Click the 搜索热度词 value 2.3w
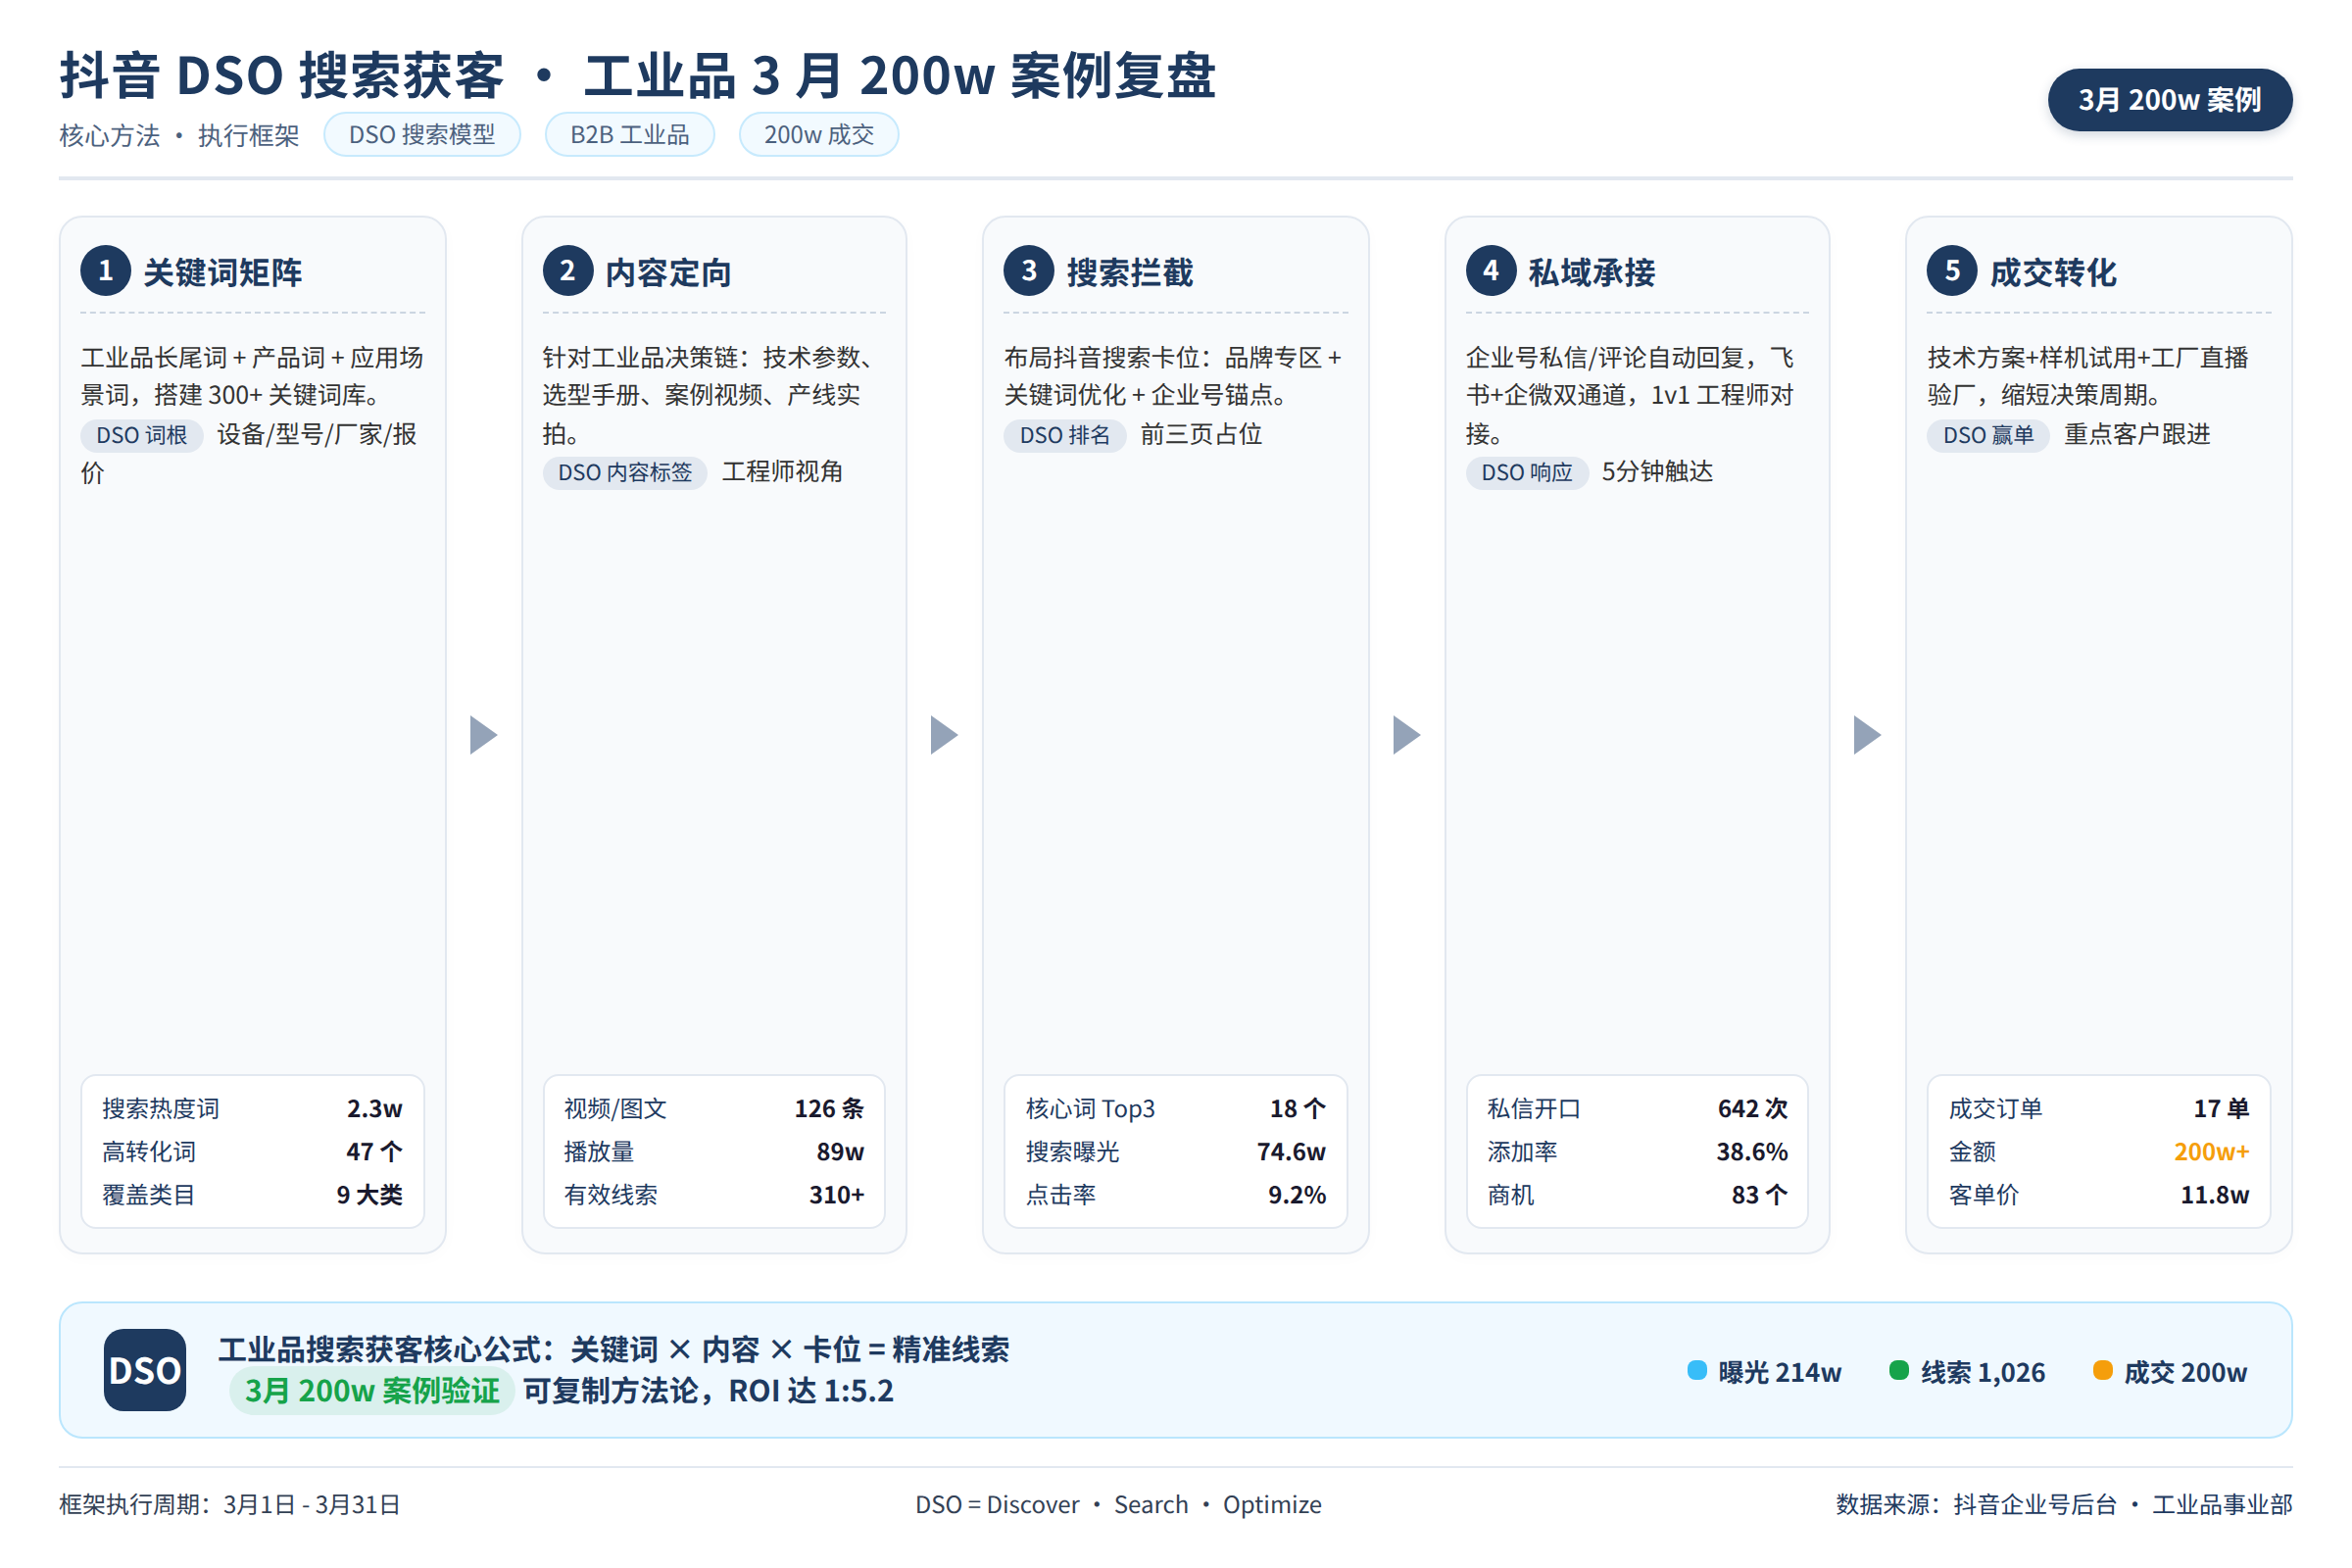 click(x=375, y=1108)
